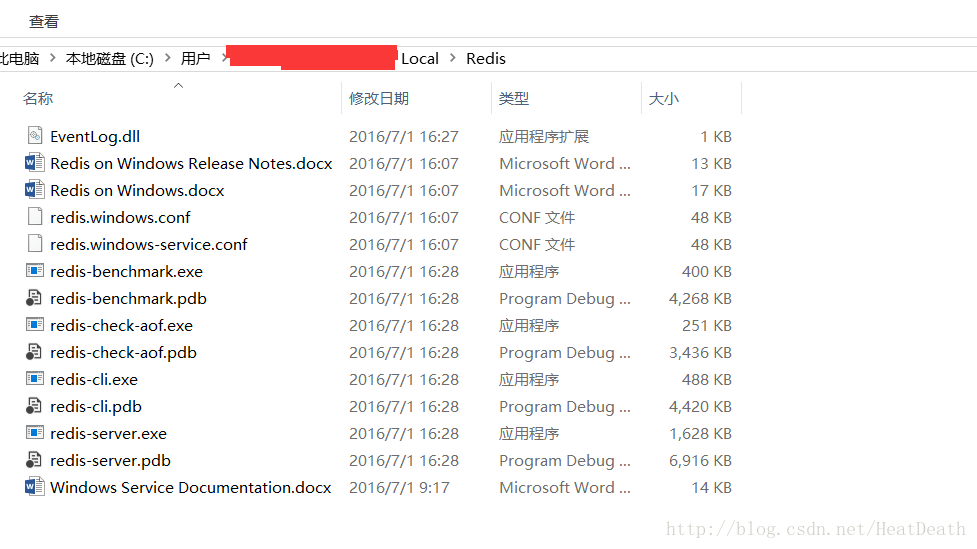Viewport: 977px width, 549px height.
Task: Click 2016/7/1 16:27 date of EventLog.dll
Action: point(404,136)
